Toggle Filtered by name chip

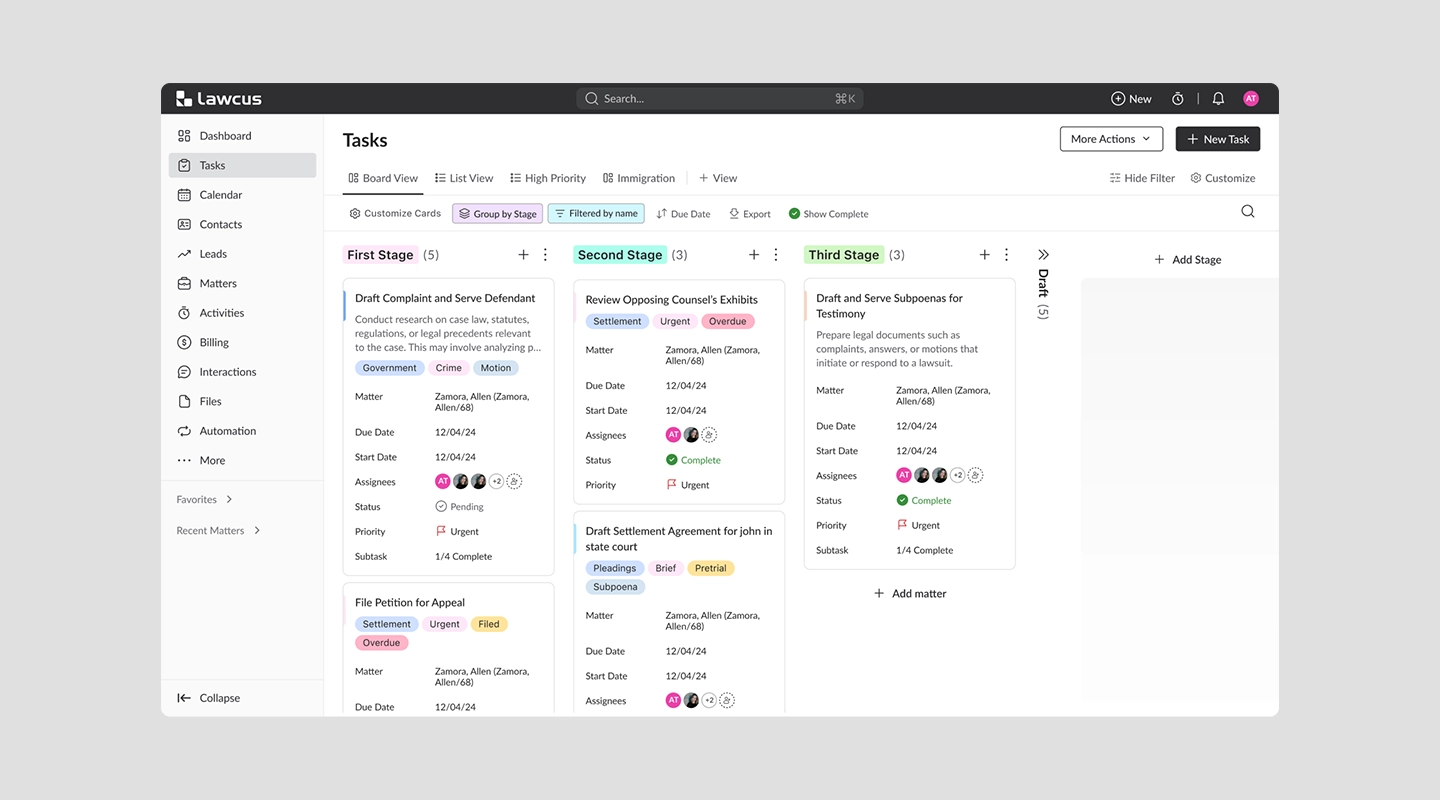tap(596, 213)
